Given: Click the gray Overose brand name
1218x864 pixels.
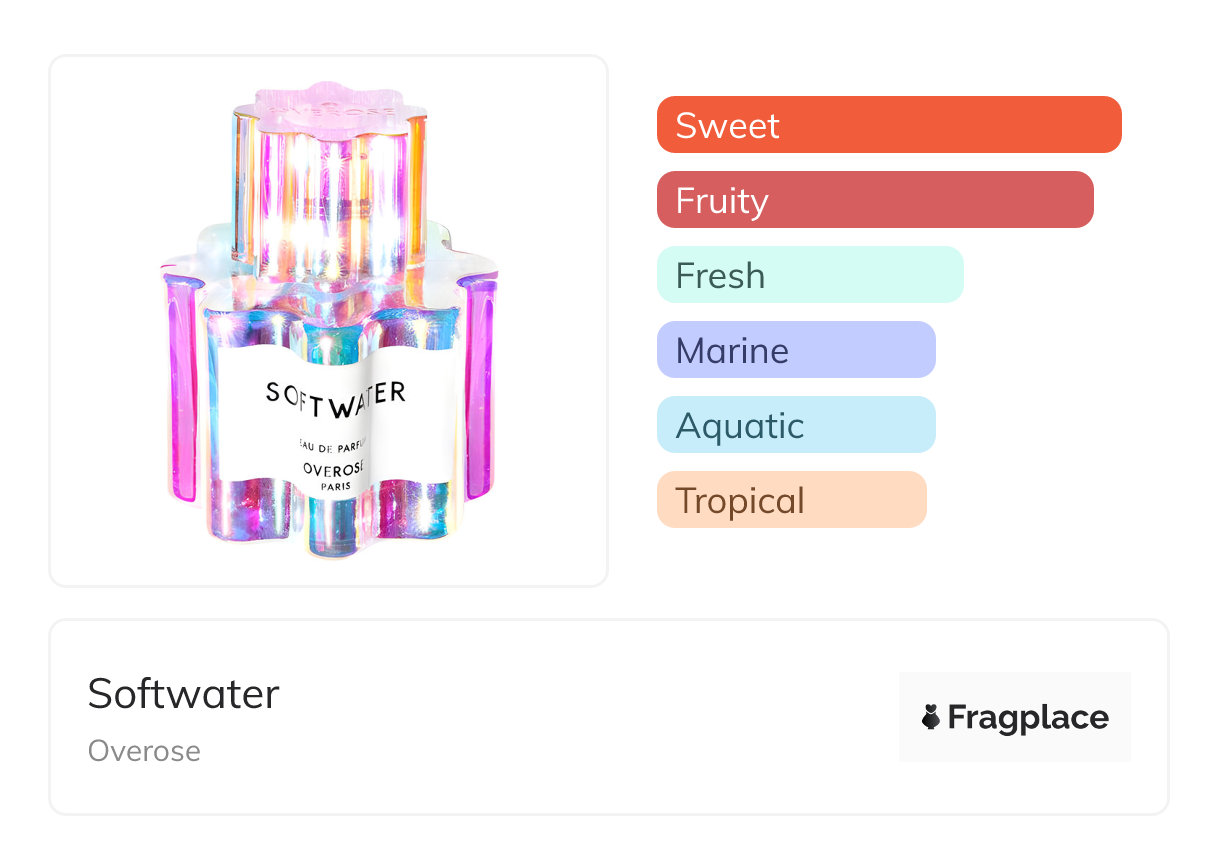Looking at the screenshot, I should [x=144, y=751].
